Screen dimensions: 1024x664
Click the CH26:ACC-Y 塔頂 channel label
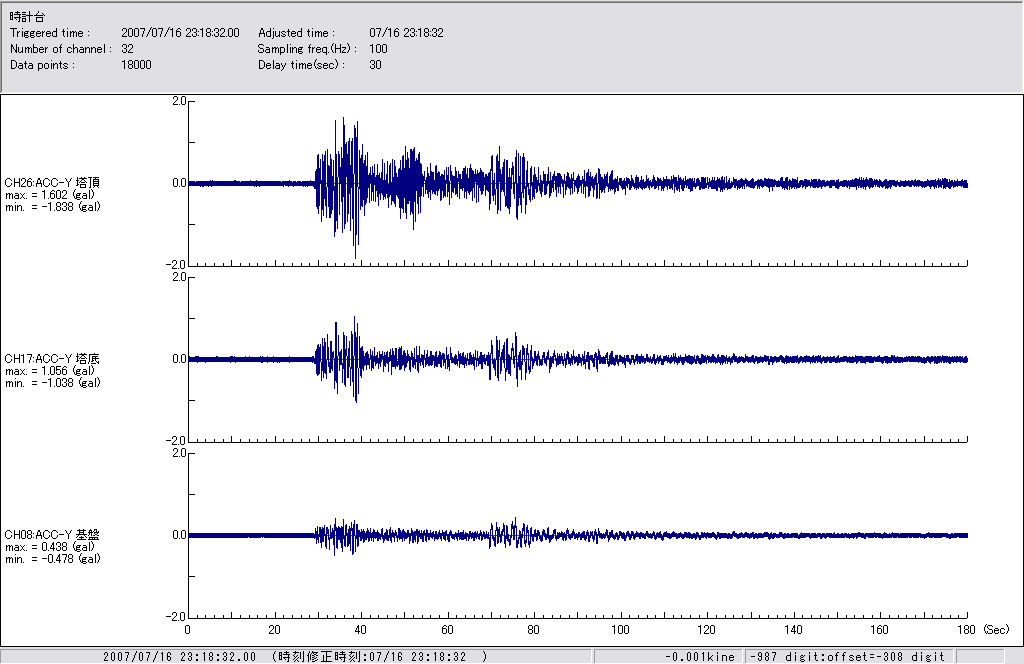pos(52,182)
